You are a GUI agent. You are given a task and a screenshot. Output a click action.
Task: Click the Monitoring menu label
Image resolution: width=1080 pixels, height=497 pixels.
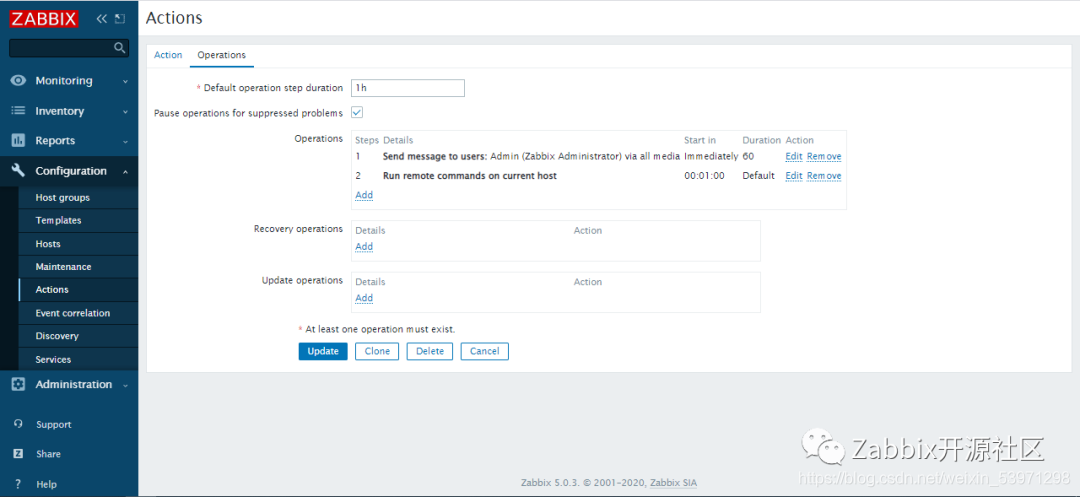pos(64,81)
